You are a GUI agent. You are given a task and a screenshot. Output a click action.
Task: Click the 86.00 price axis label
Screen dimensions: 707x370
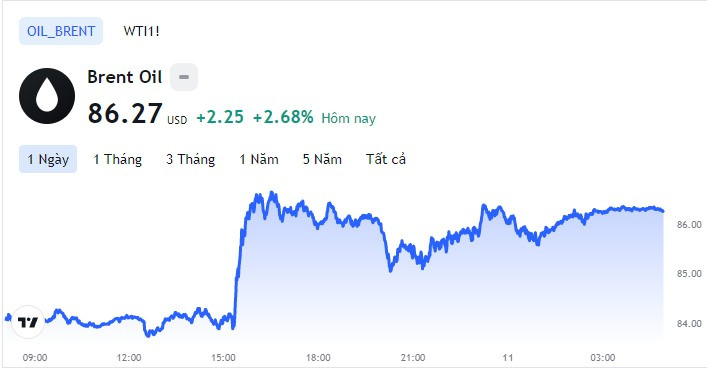point(689,224)
